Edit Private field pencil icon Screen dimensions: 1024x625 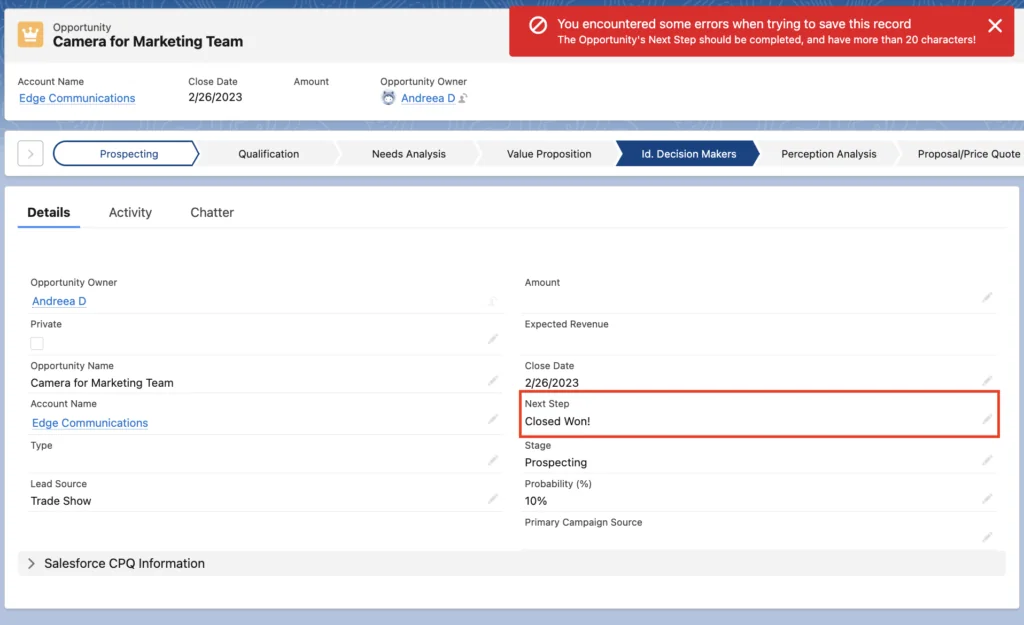coord(493,338)
